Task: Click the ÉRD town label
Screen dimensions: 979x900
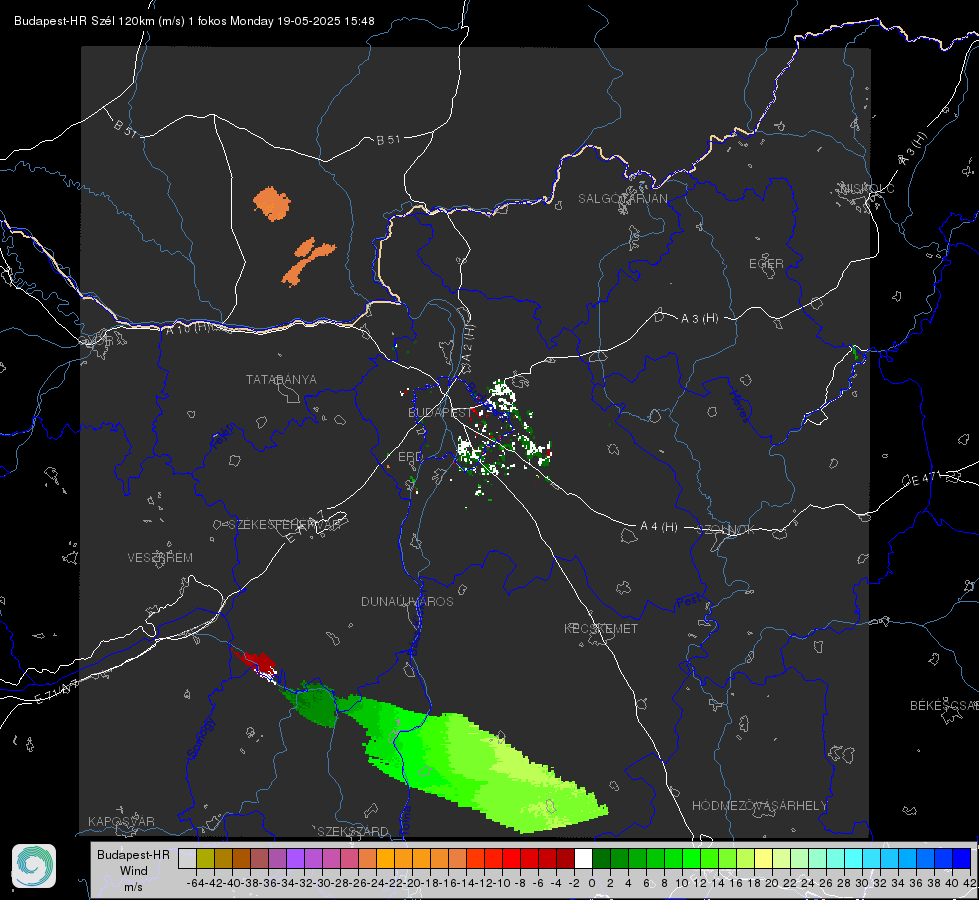Action: pyautogui.click(x=410, y=457)
